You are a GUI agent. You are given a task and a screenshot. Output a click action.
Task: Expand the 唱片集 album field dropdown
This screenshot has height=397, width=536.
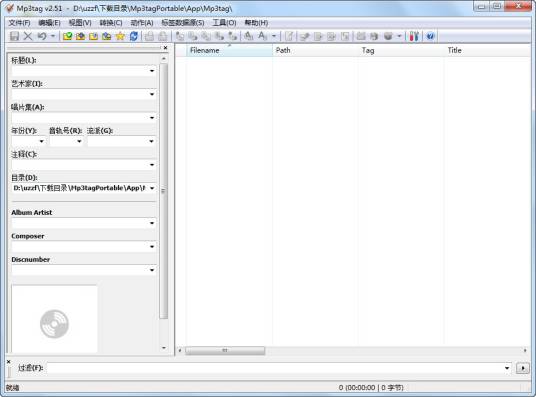(152, 118)
